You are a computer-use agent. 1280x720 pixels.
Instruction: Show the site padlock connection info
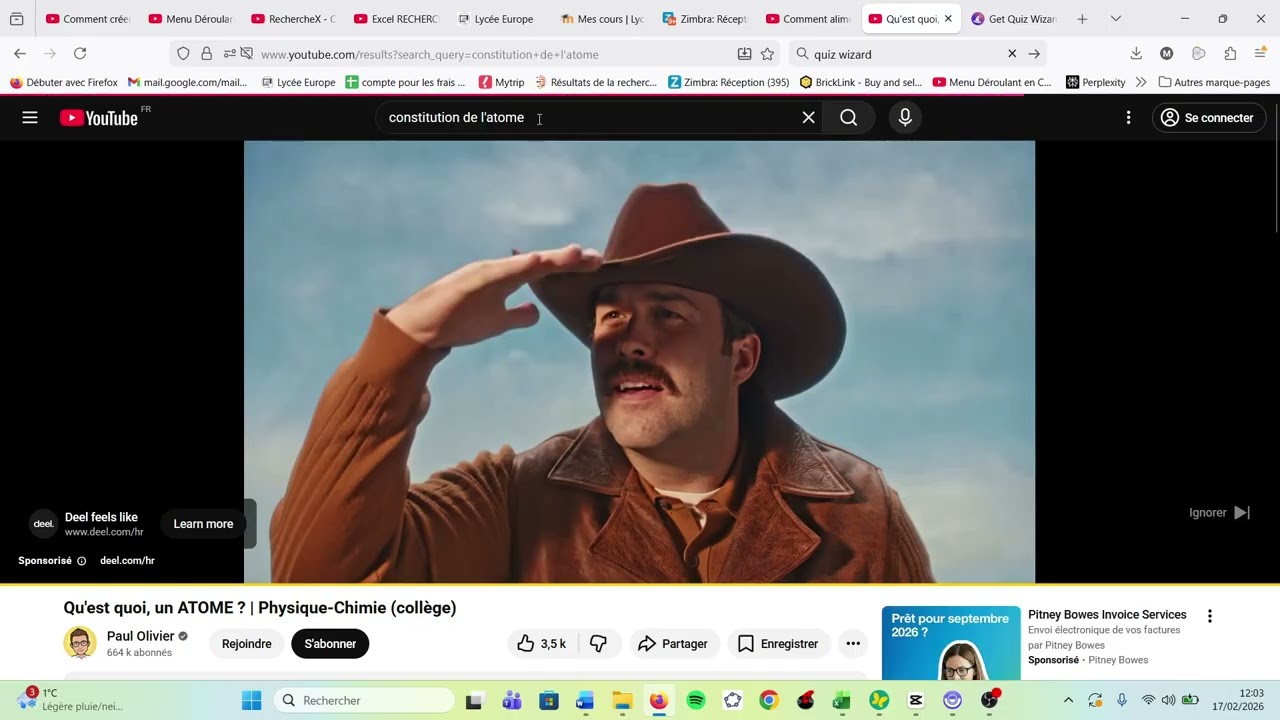click(x=206, y=54)
